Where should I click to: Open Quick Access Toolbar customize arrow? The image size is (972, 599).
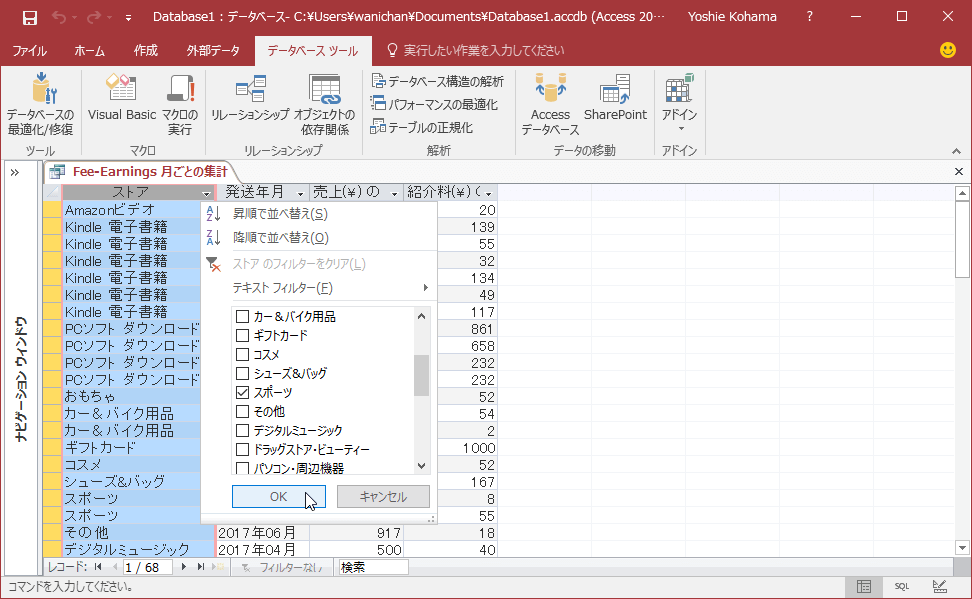pos(128,18)
